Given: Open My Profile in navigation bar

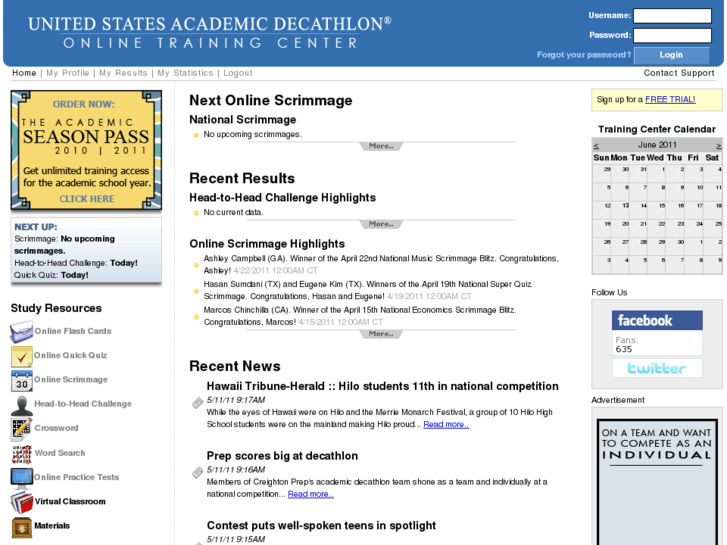Looking at the screenshot, I should point(68,73).
